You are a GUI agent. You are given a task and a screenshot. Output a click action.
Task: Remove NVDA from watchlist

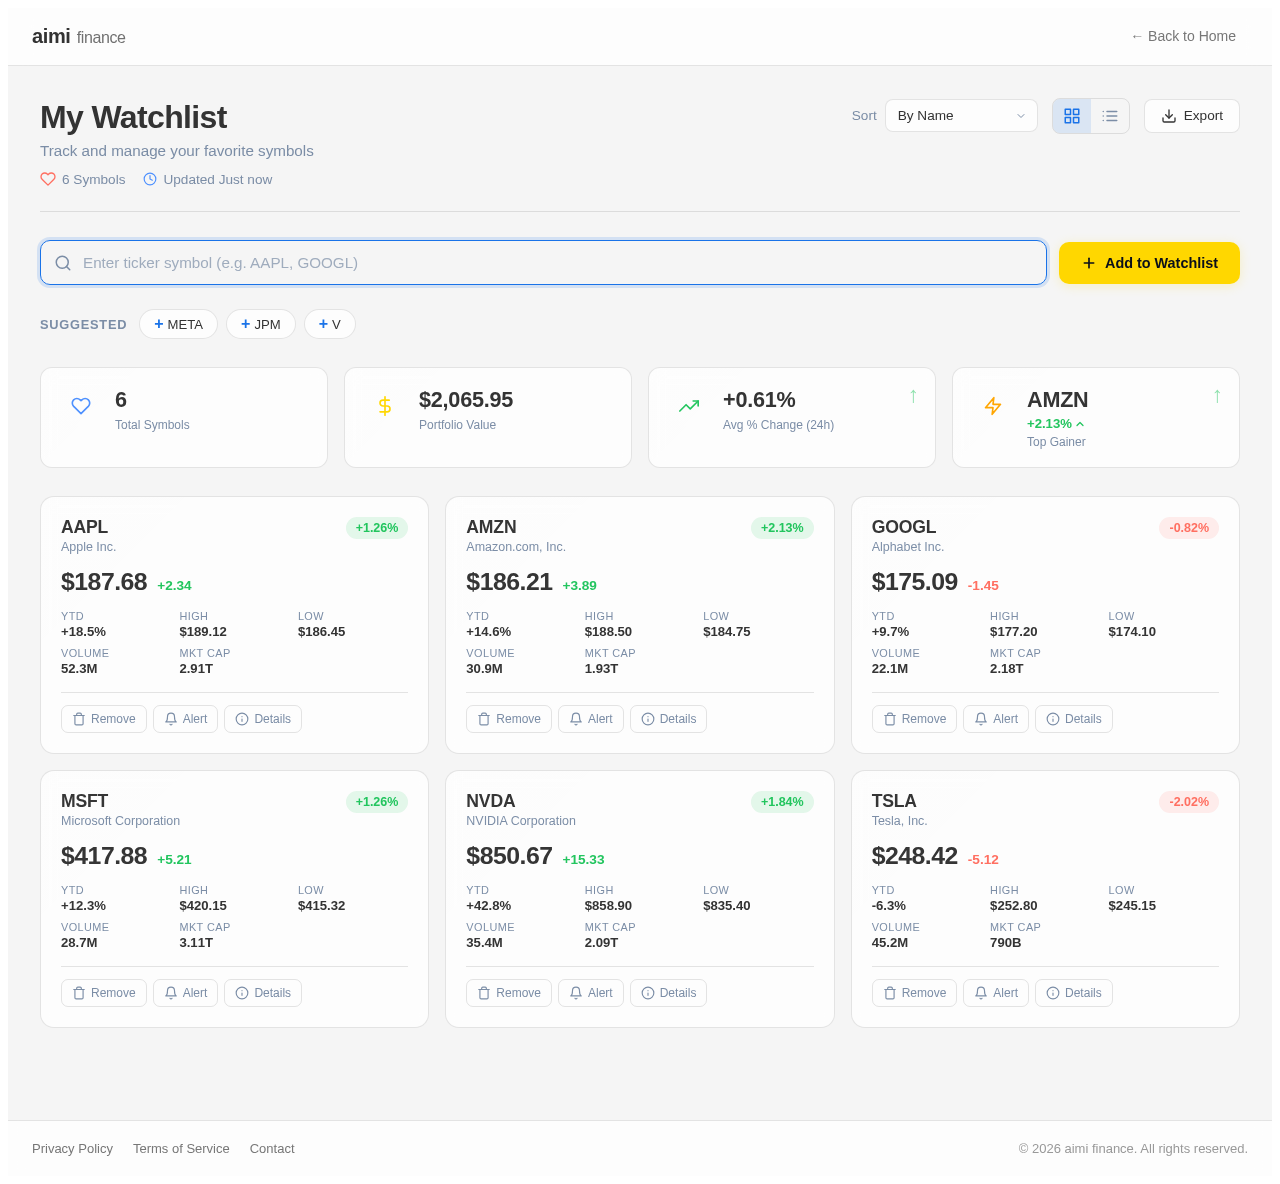[x=509, y=993]
